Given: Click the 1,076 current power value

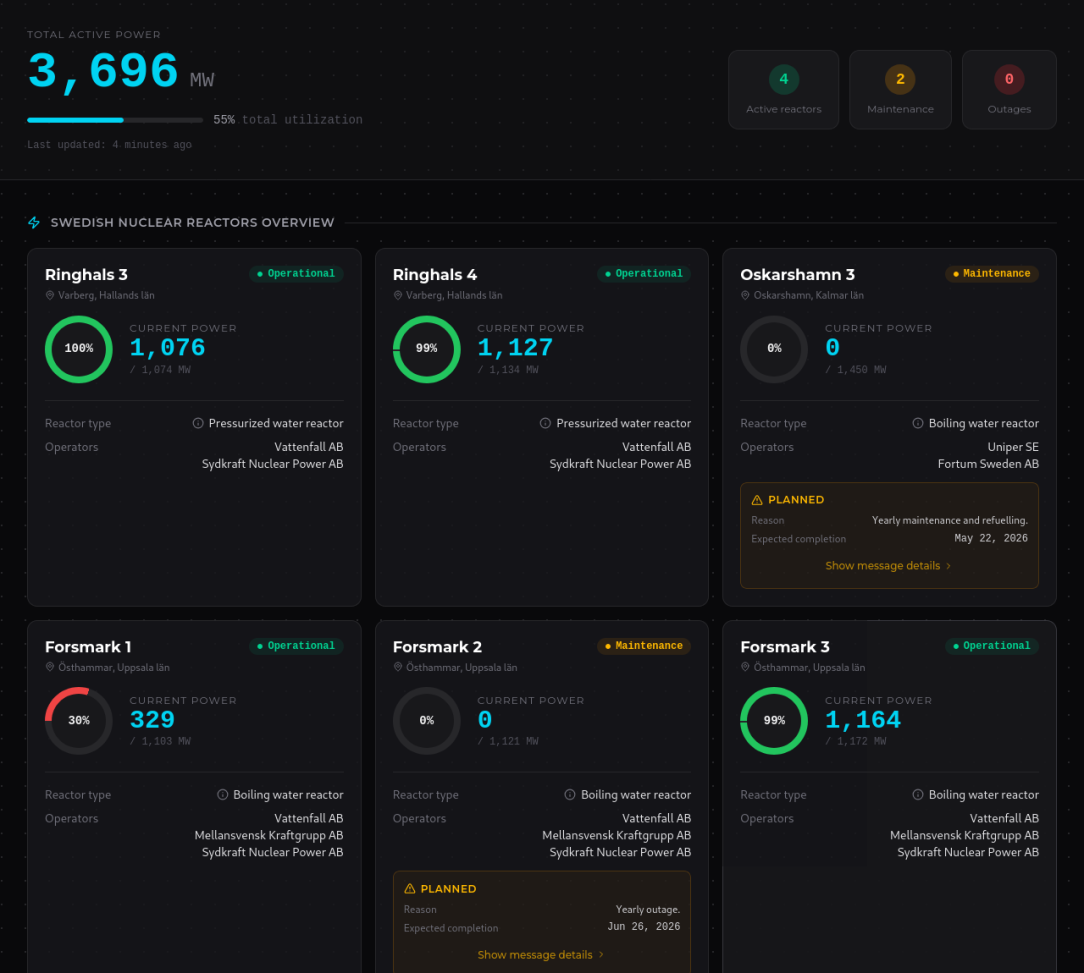Looking at the screenshot, I should pos(167,348).
